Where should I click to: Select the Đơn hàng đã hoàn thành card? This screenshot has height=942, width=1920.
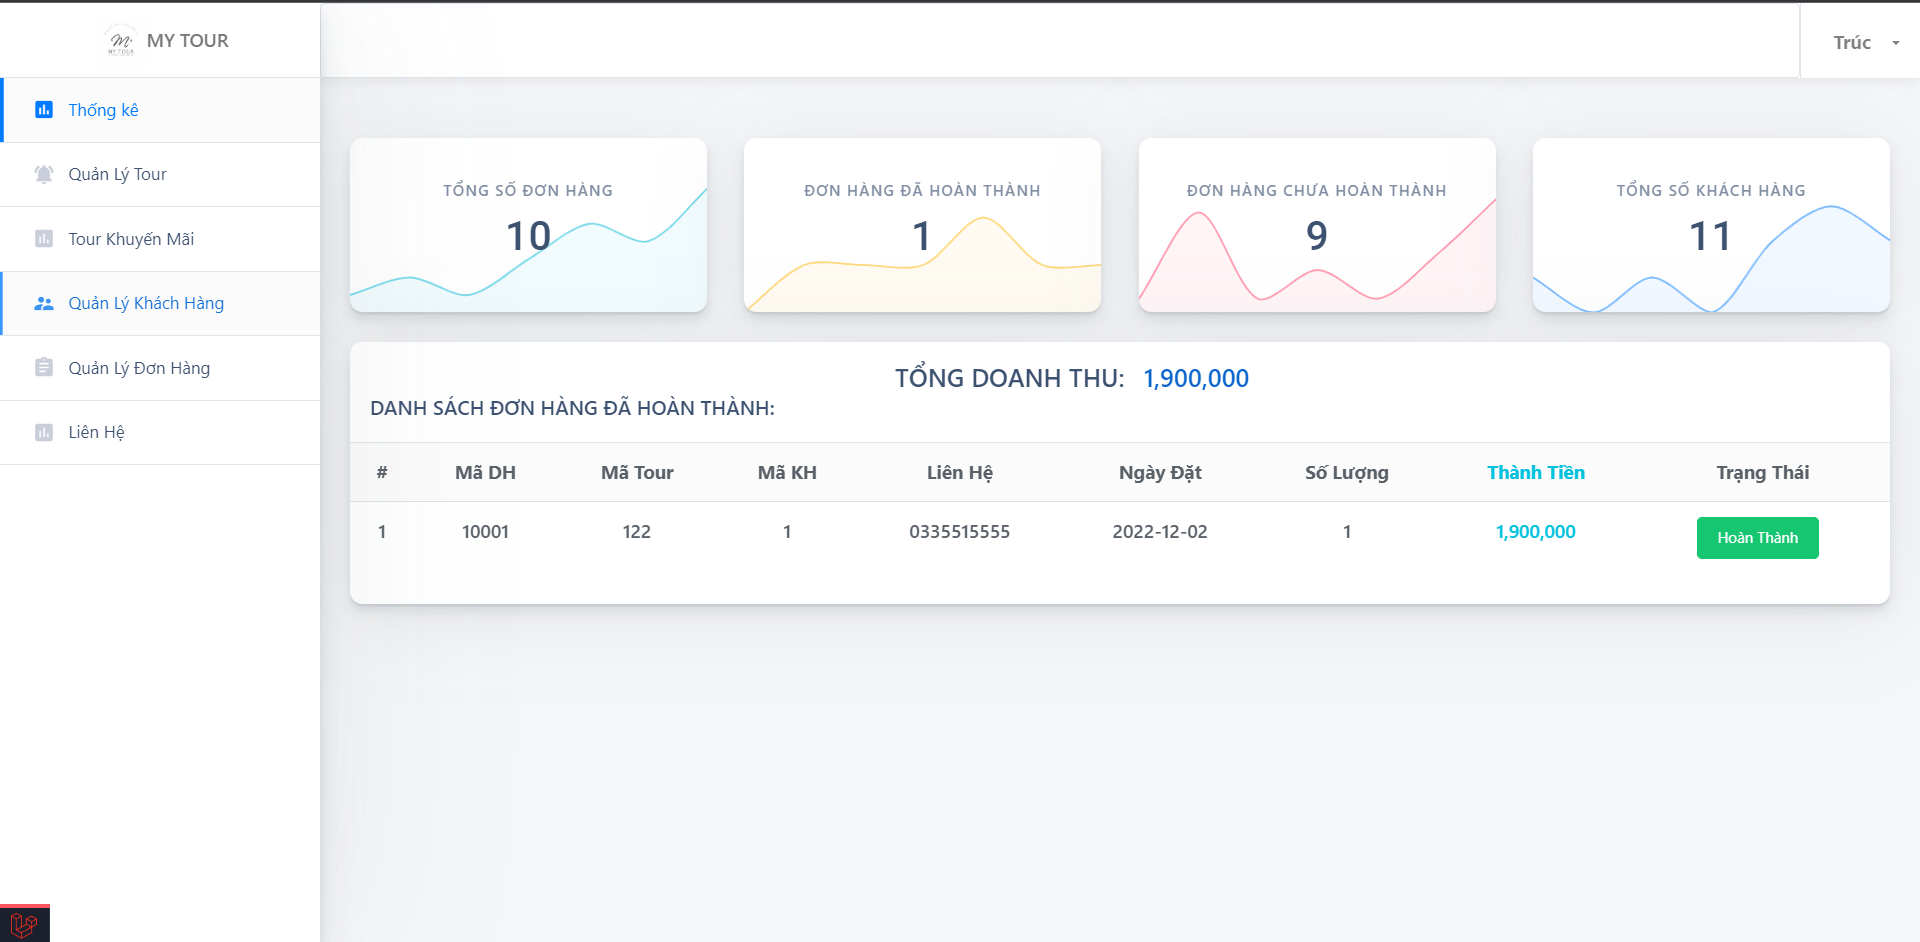tap(922, 225)
